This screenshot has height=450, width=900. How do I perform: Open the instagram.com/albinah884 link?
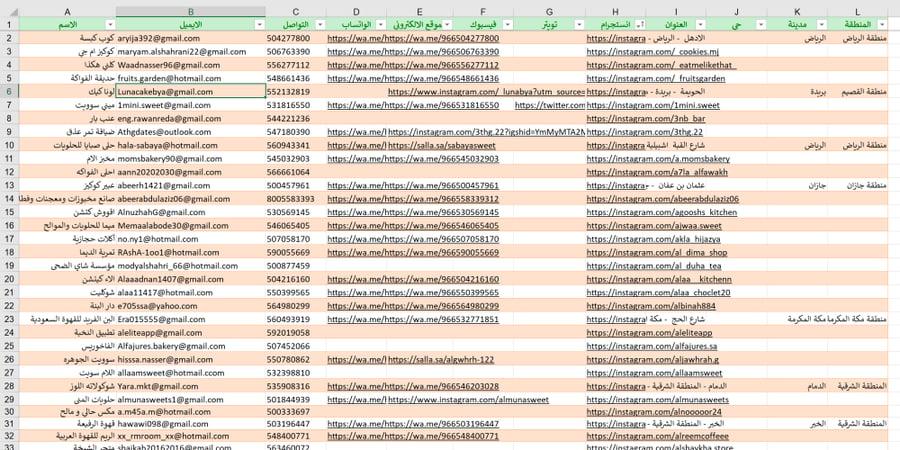pos(651,306)
